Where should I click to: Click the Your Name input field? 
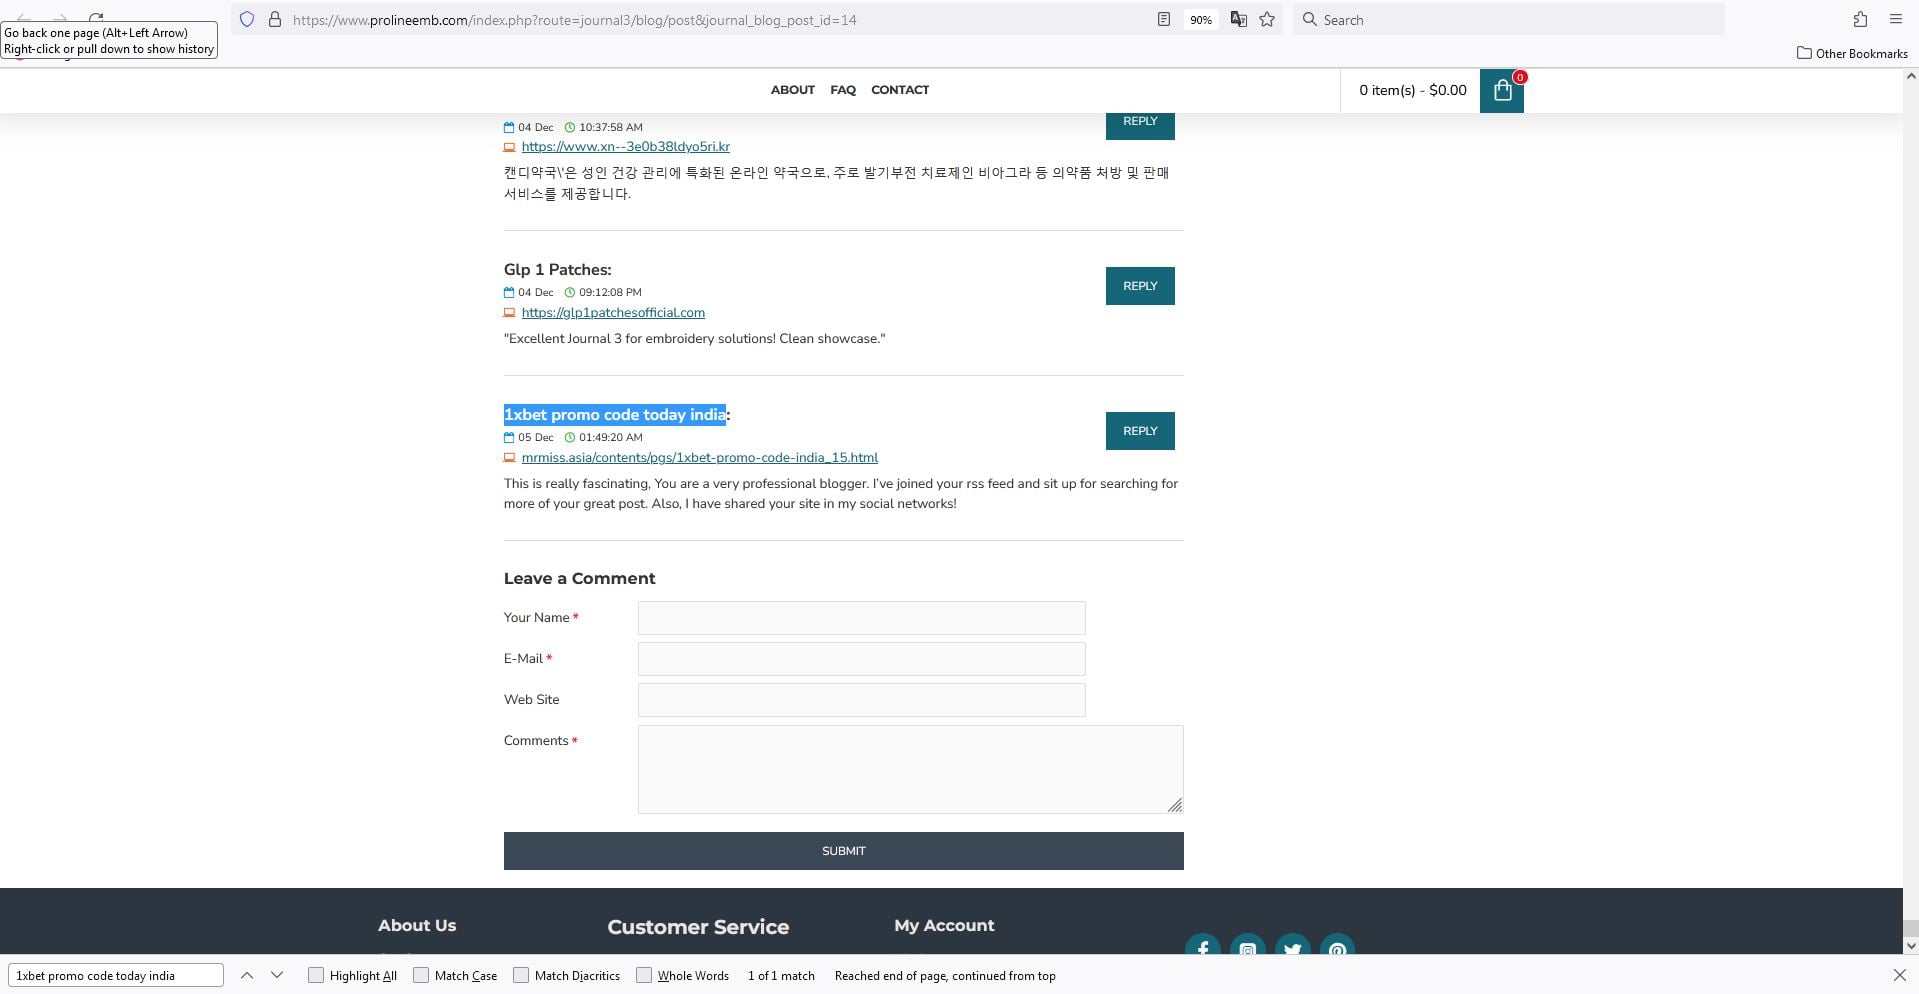pyautogui.click(x=860, y=618)
